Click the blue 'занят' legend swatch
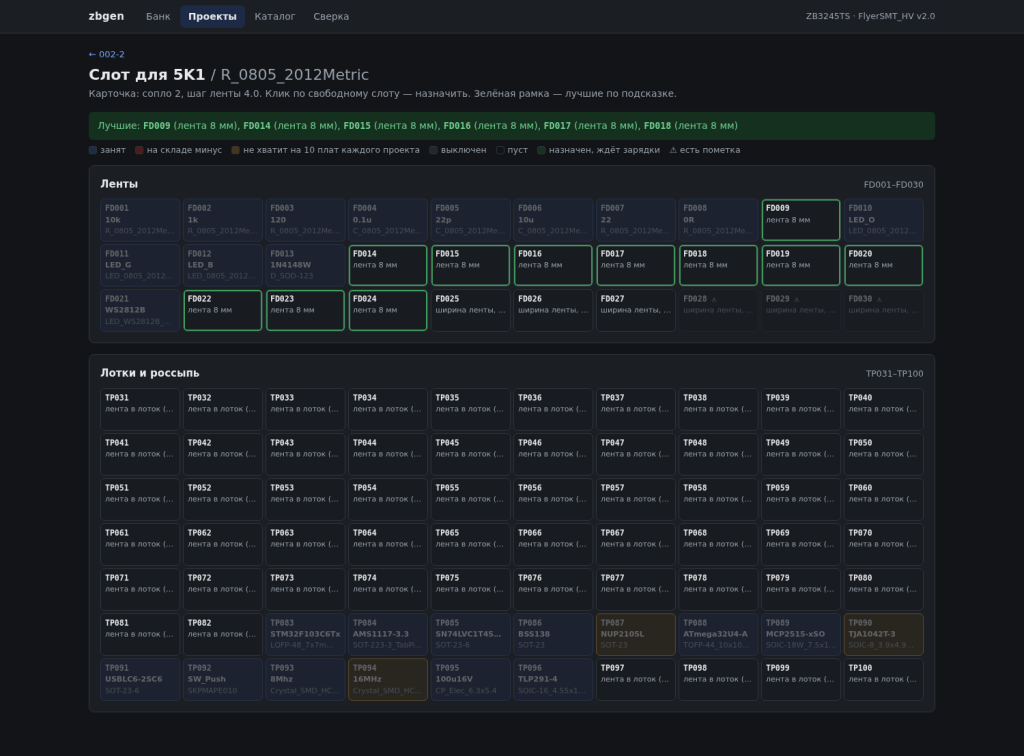Viewport: 1024px width, 756px height. click(x=93, y=150)
